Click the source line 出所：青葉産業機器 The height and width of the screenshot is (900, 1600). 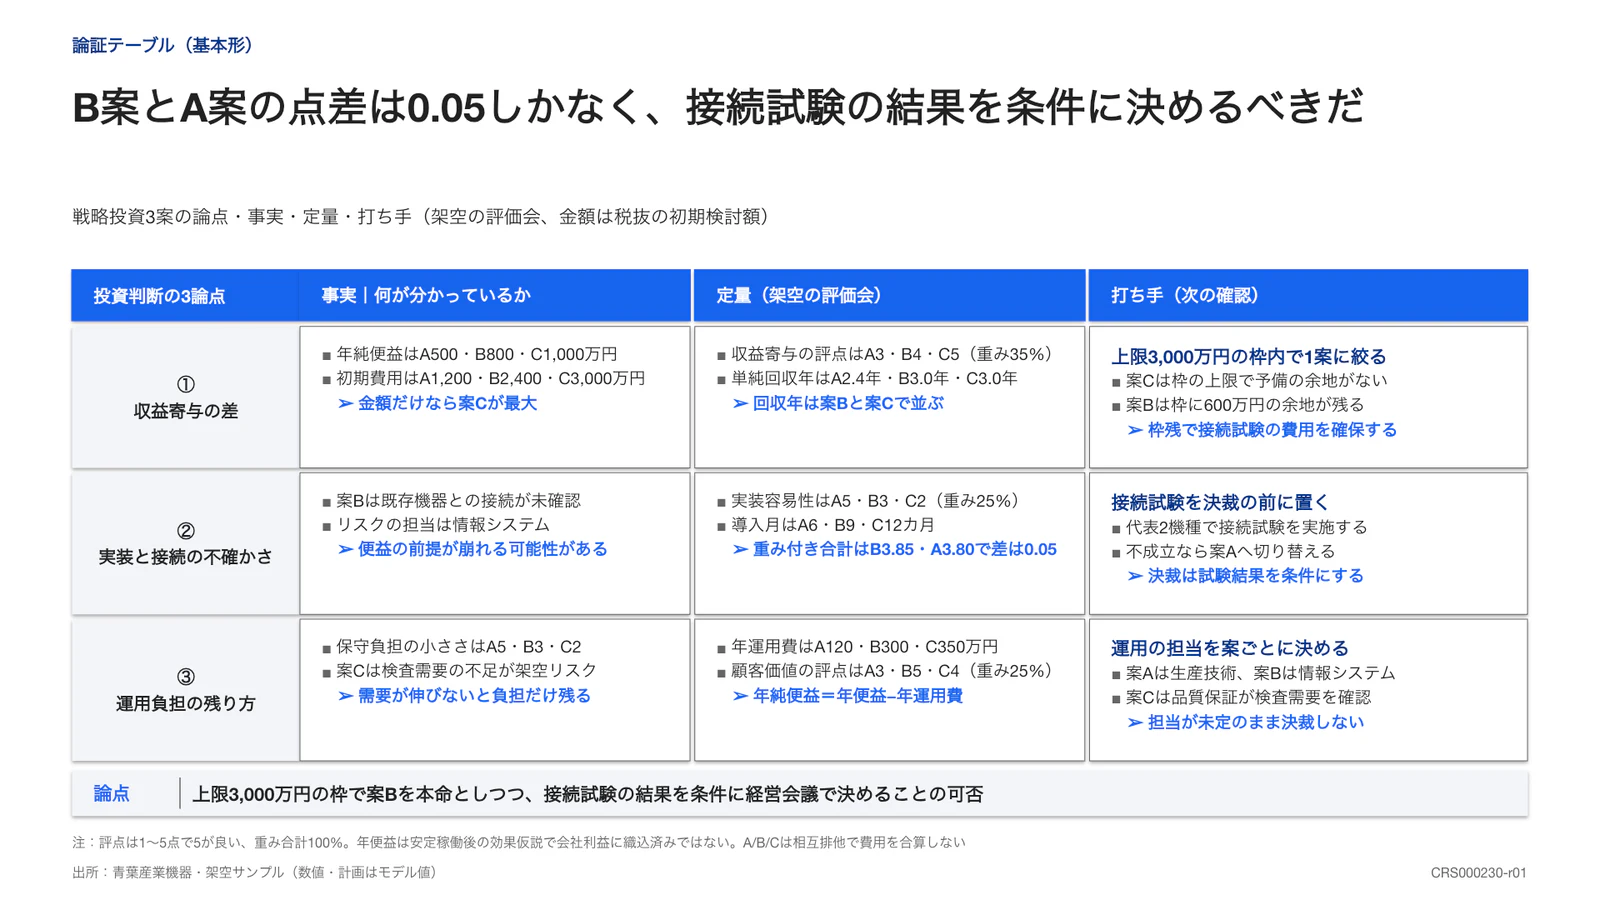click(x=257, y=872)
